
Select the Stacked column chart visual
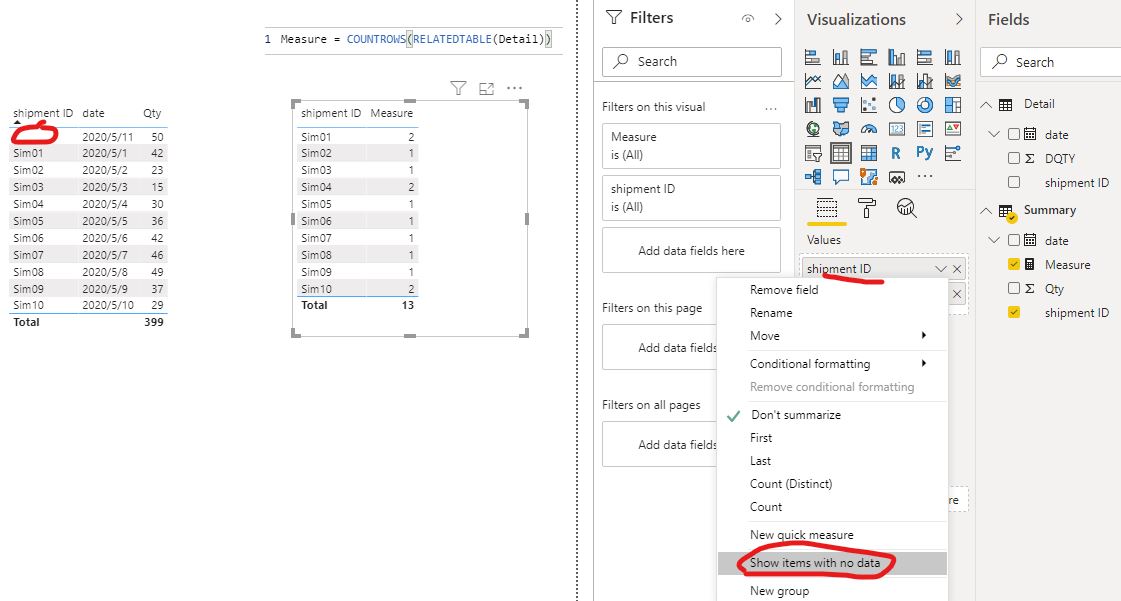click(841, 57)
